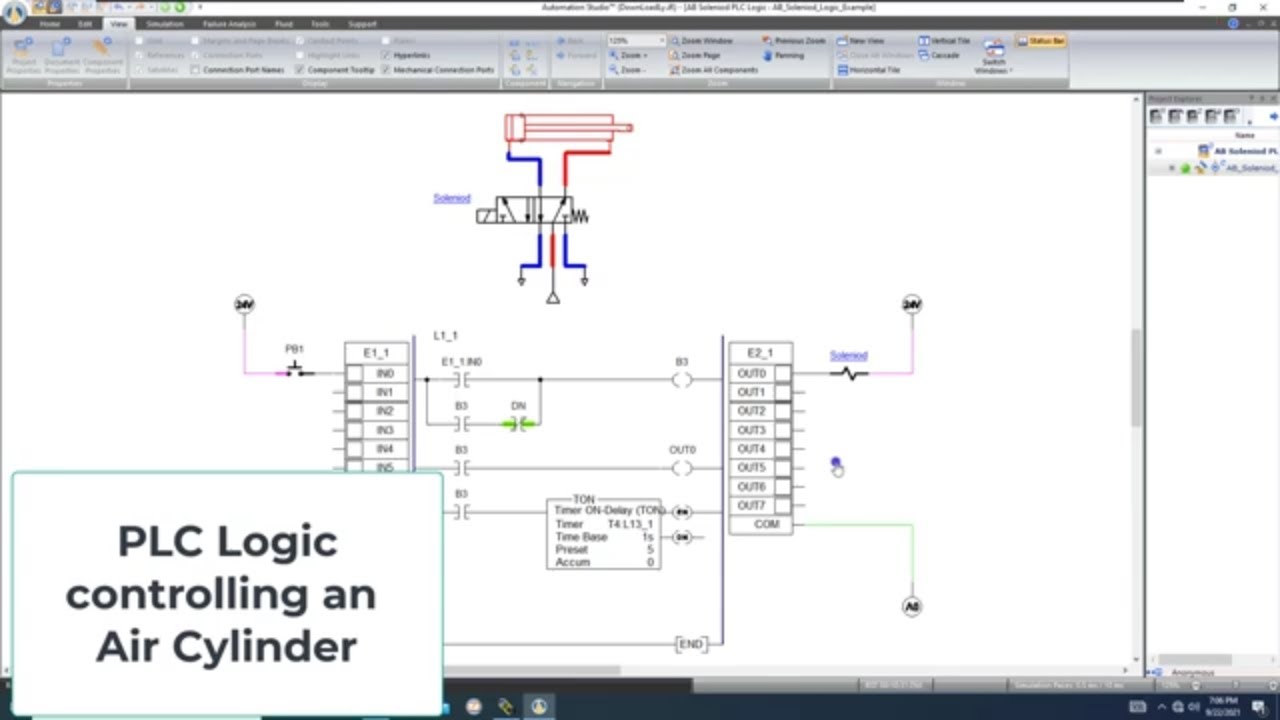This screenshot has height=720, width=1280.
Task: Select the pneumatic cylinder component
Action: pyautogui.click(x=568, y=127)
